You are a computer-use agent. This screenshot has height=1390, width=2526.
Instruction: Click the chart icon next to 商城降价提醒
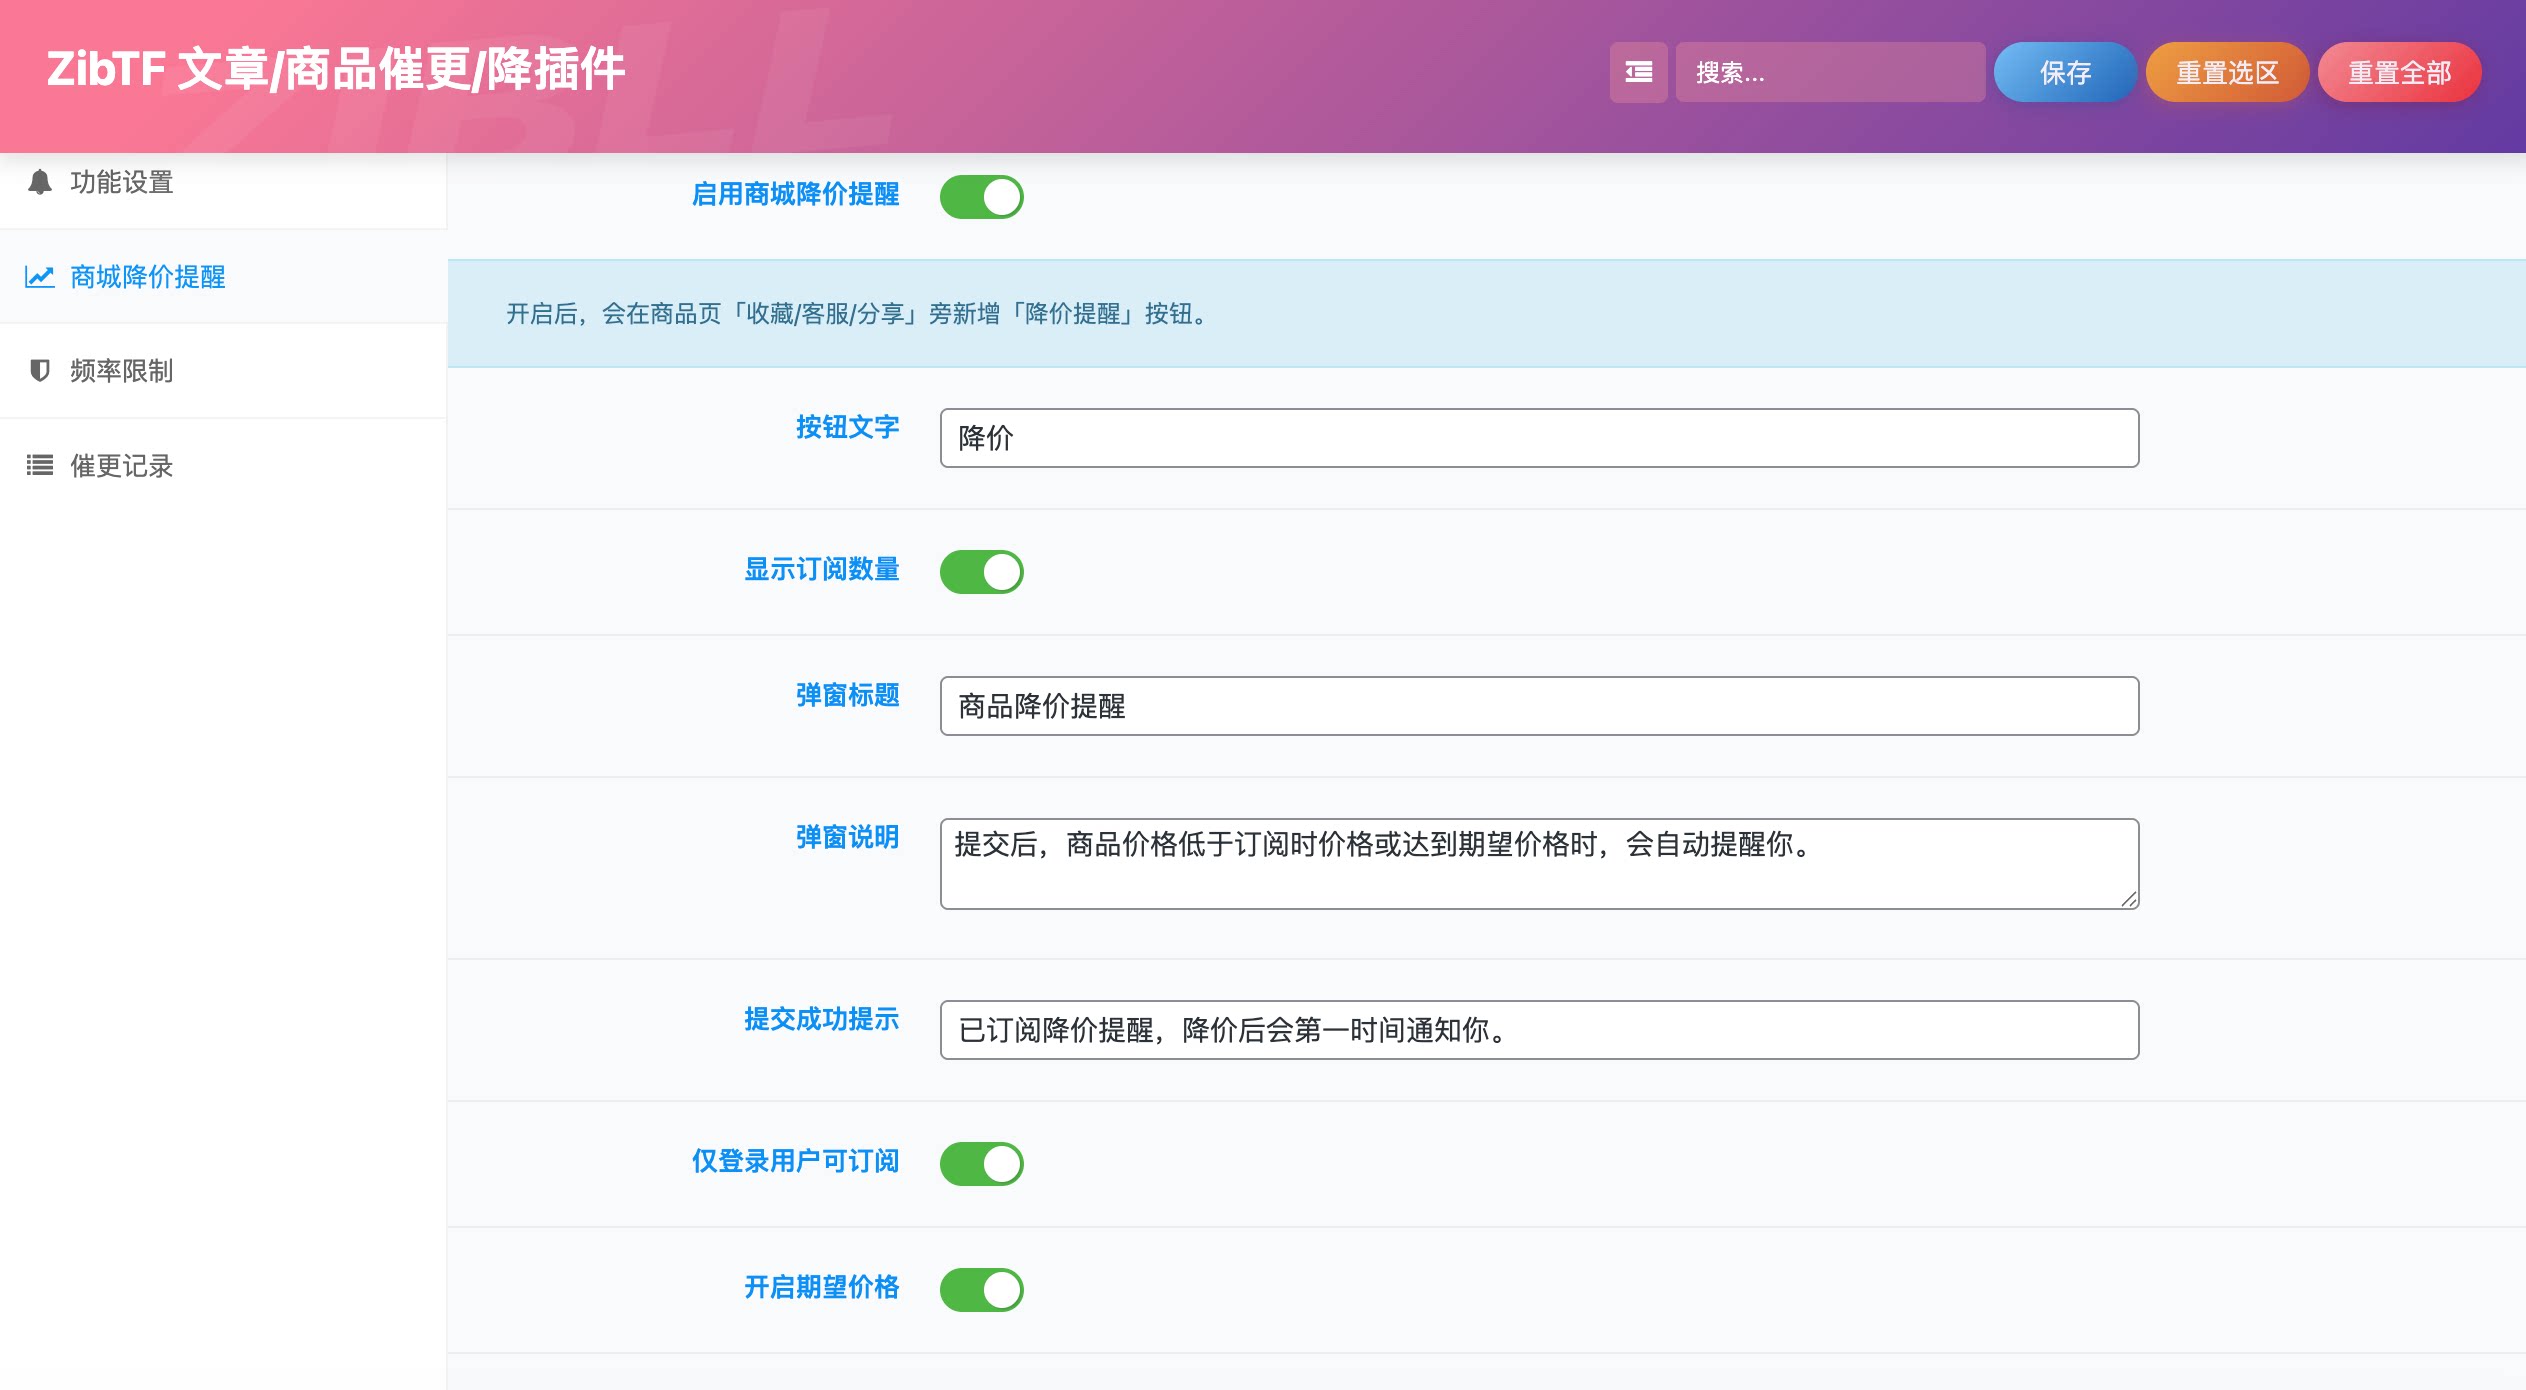coord(38,277)
